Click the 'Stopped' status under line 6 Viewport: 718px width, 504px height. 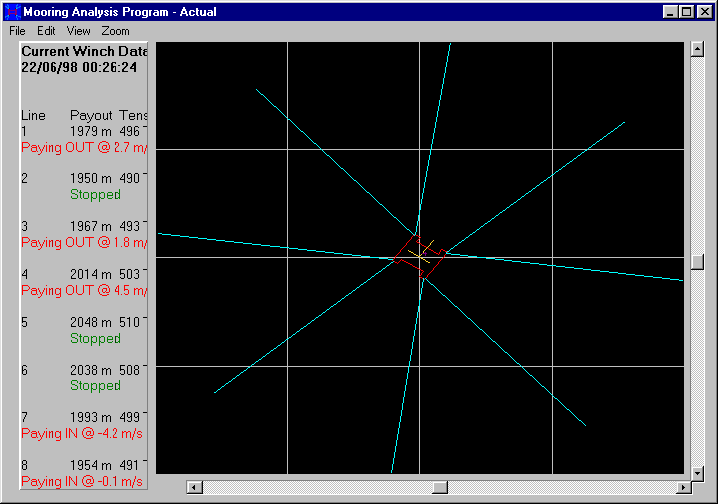[95, 385]
